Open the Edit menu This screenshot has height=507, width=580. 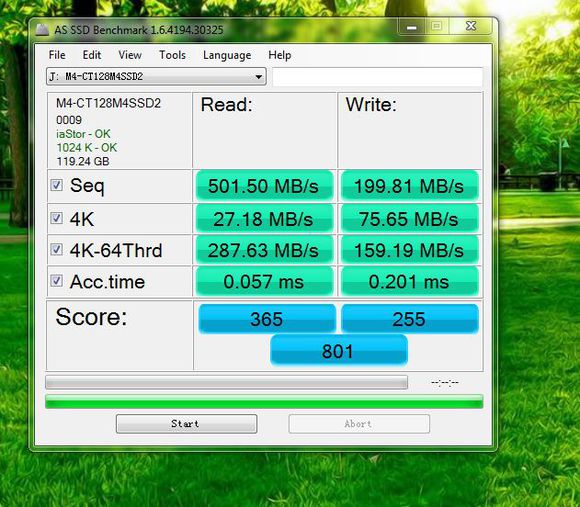(x=92, y=55)
